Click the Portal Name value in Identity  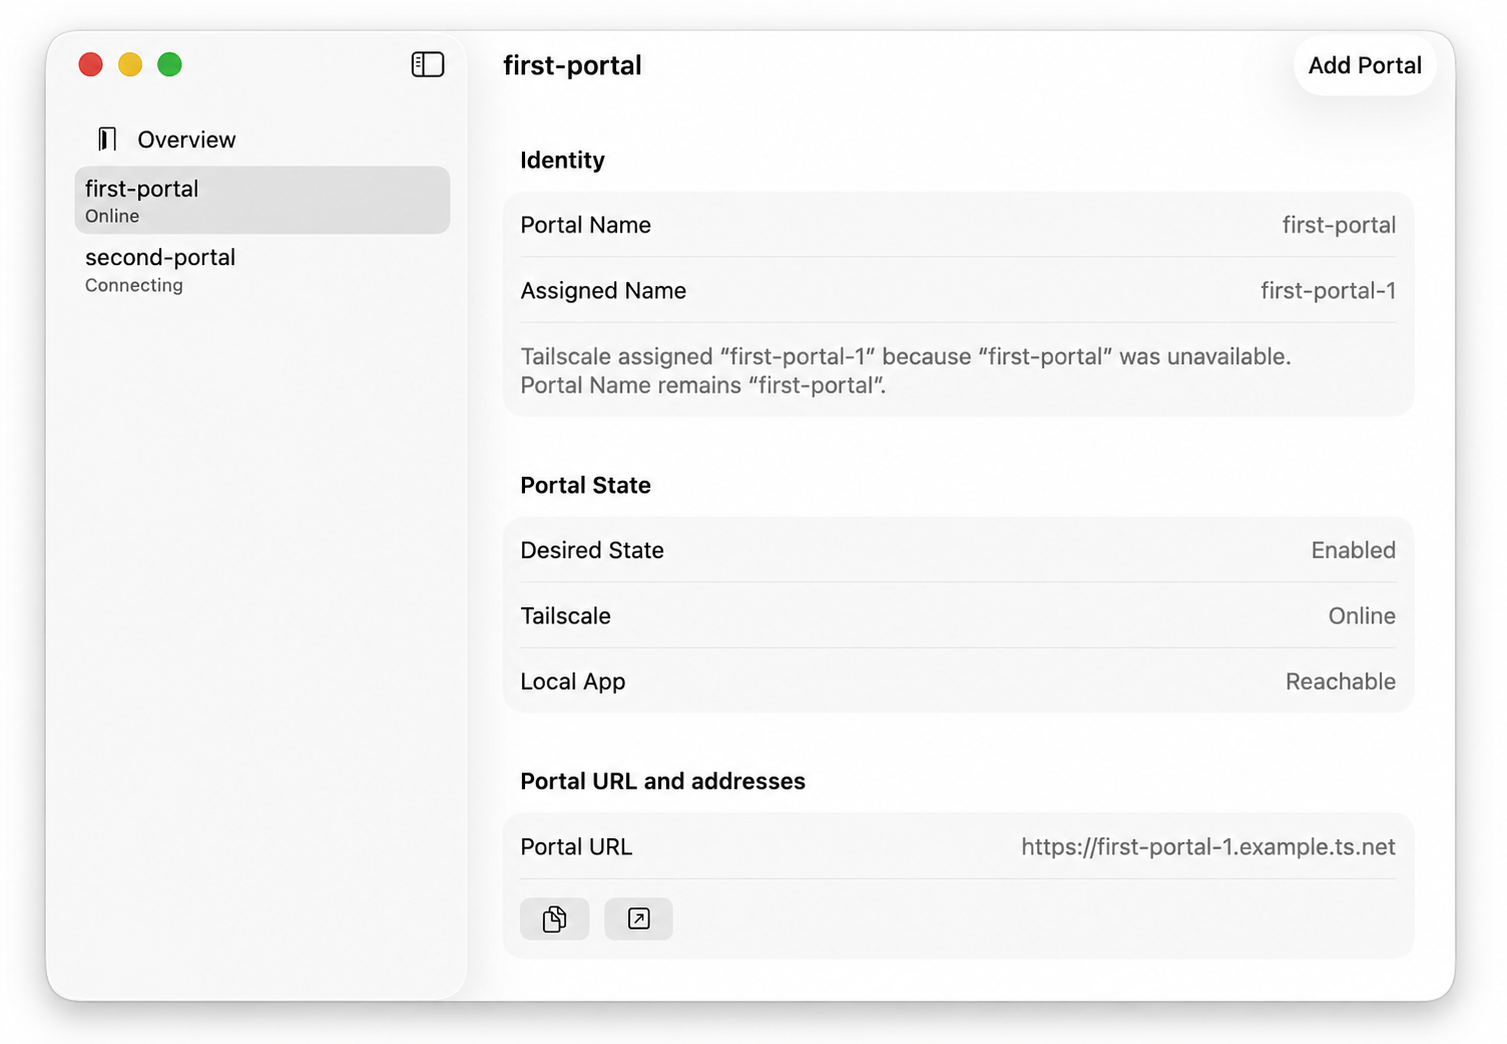click(x=1339, y=225)
